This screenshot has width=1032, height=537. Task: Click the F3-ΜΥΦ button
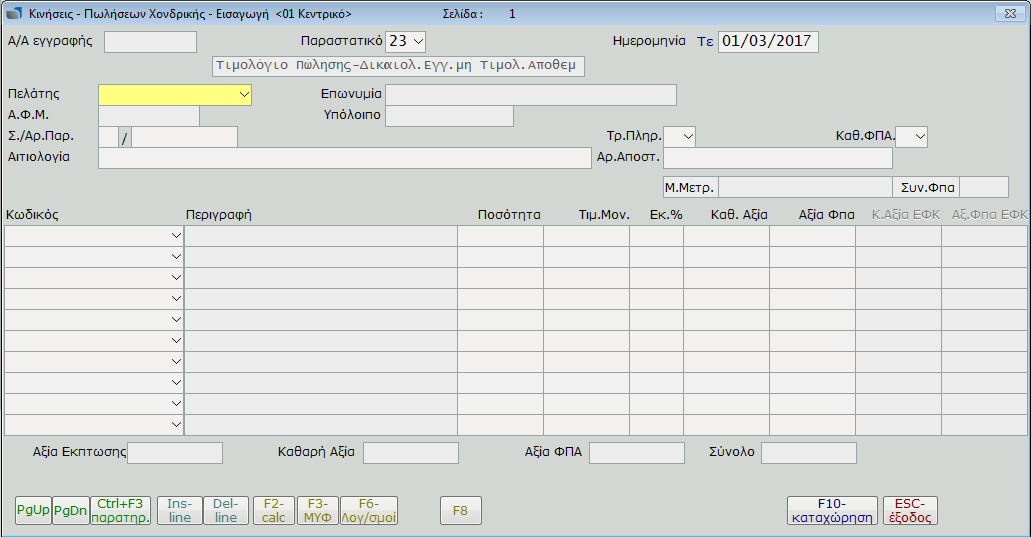[317, 510]
